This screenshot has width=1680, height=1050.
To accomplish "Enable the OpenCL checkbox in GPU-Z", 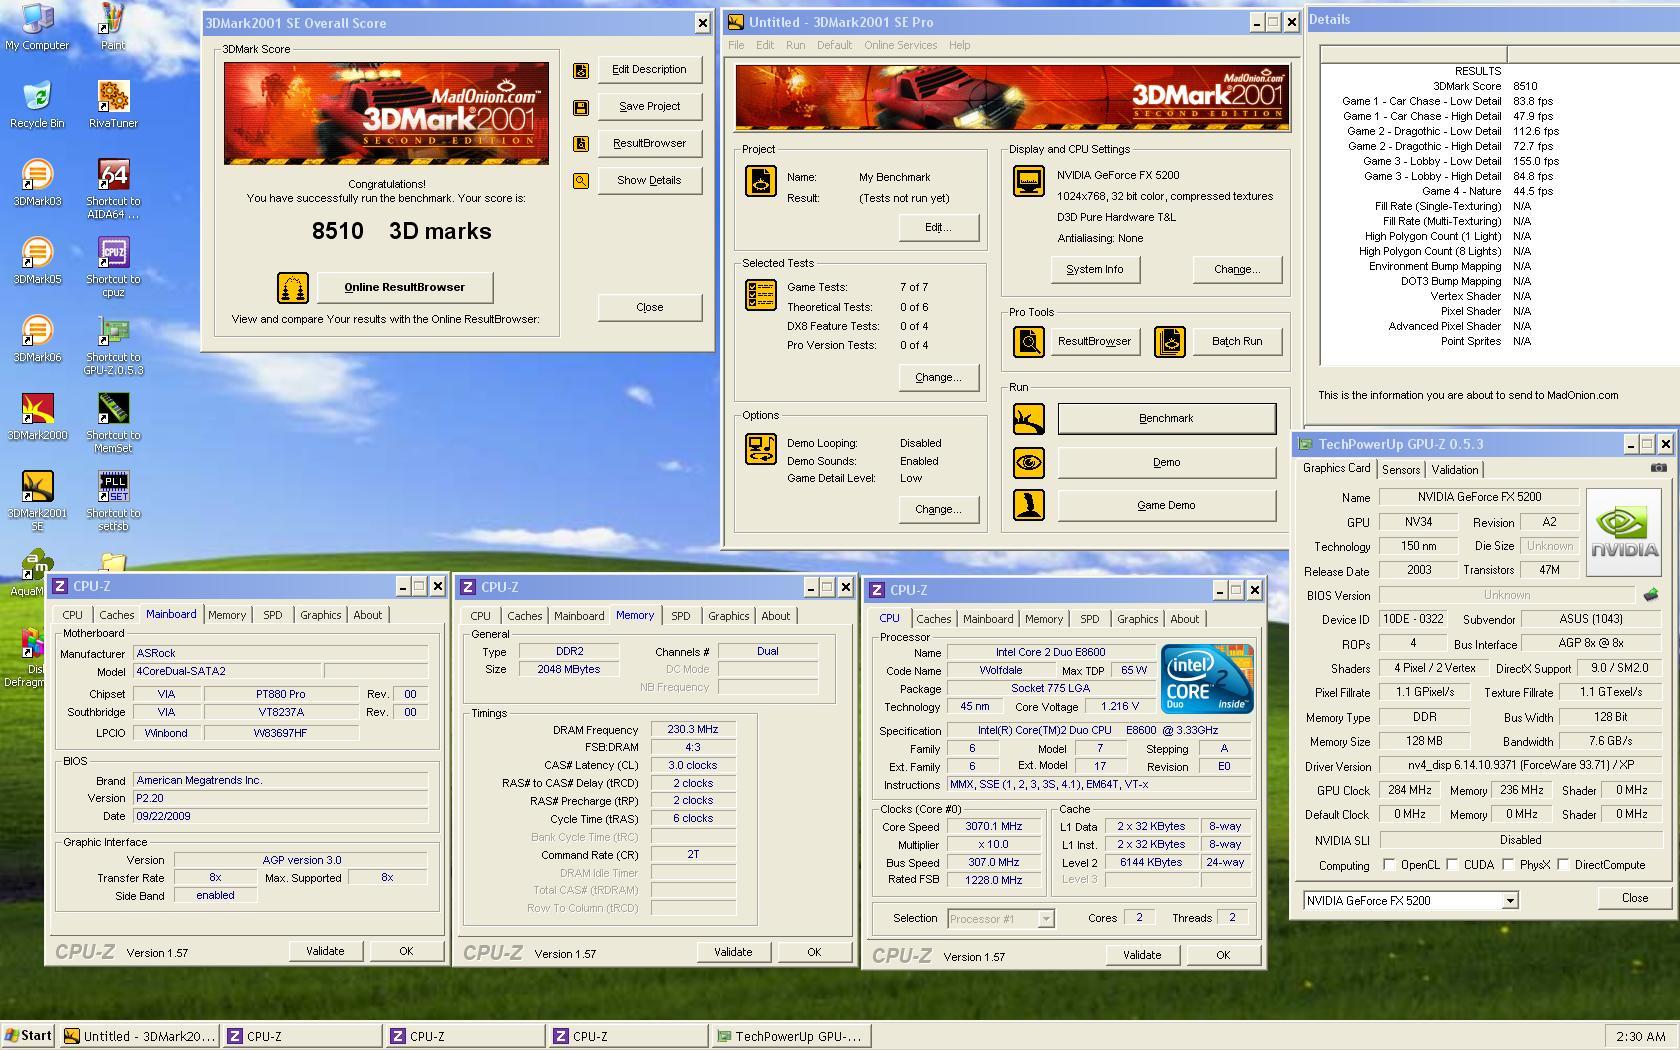I will pos(1388,864).
